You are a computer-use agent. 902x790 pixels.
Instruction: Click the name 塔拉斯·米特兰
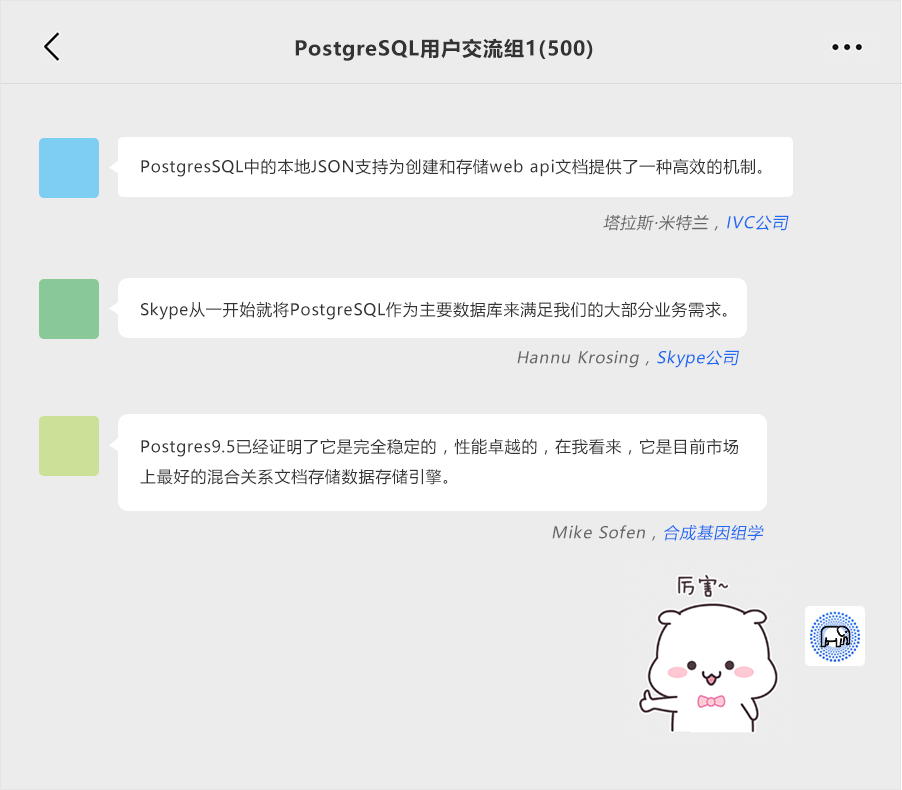[656, 223]
